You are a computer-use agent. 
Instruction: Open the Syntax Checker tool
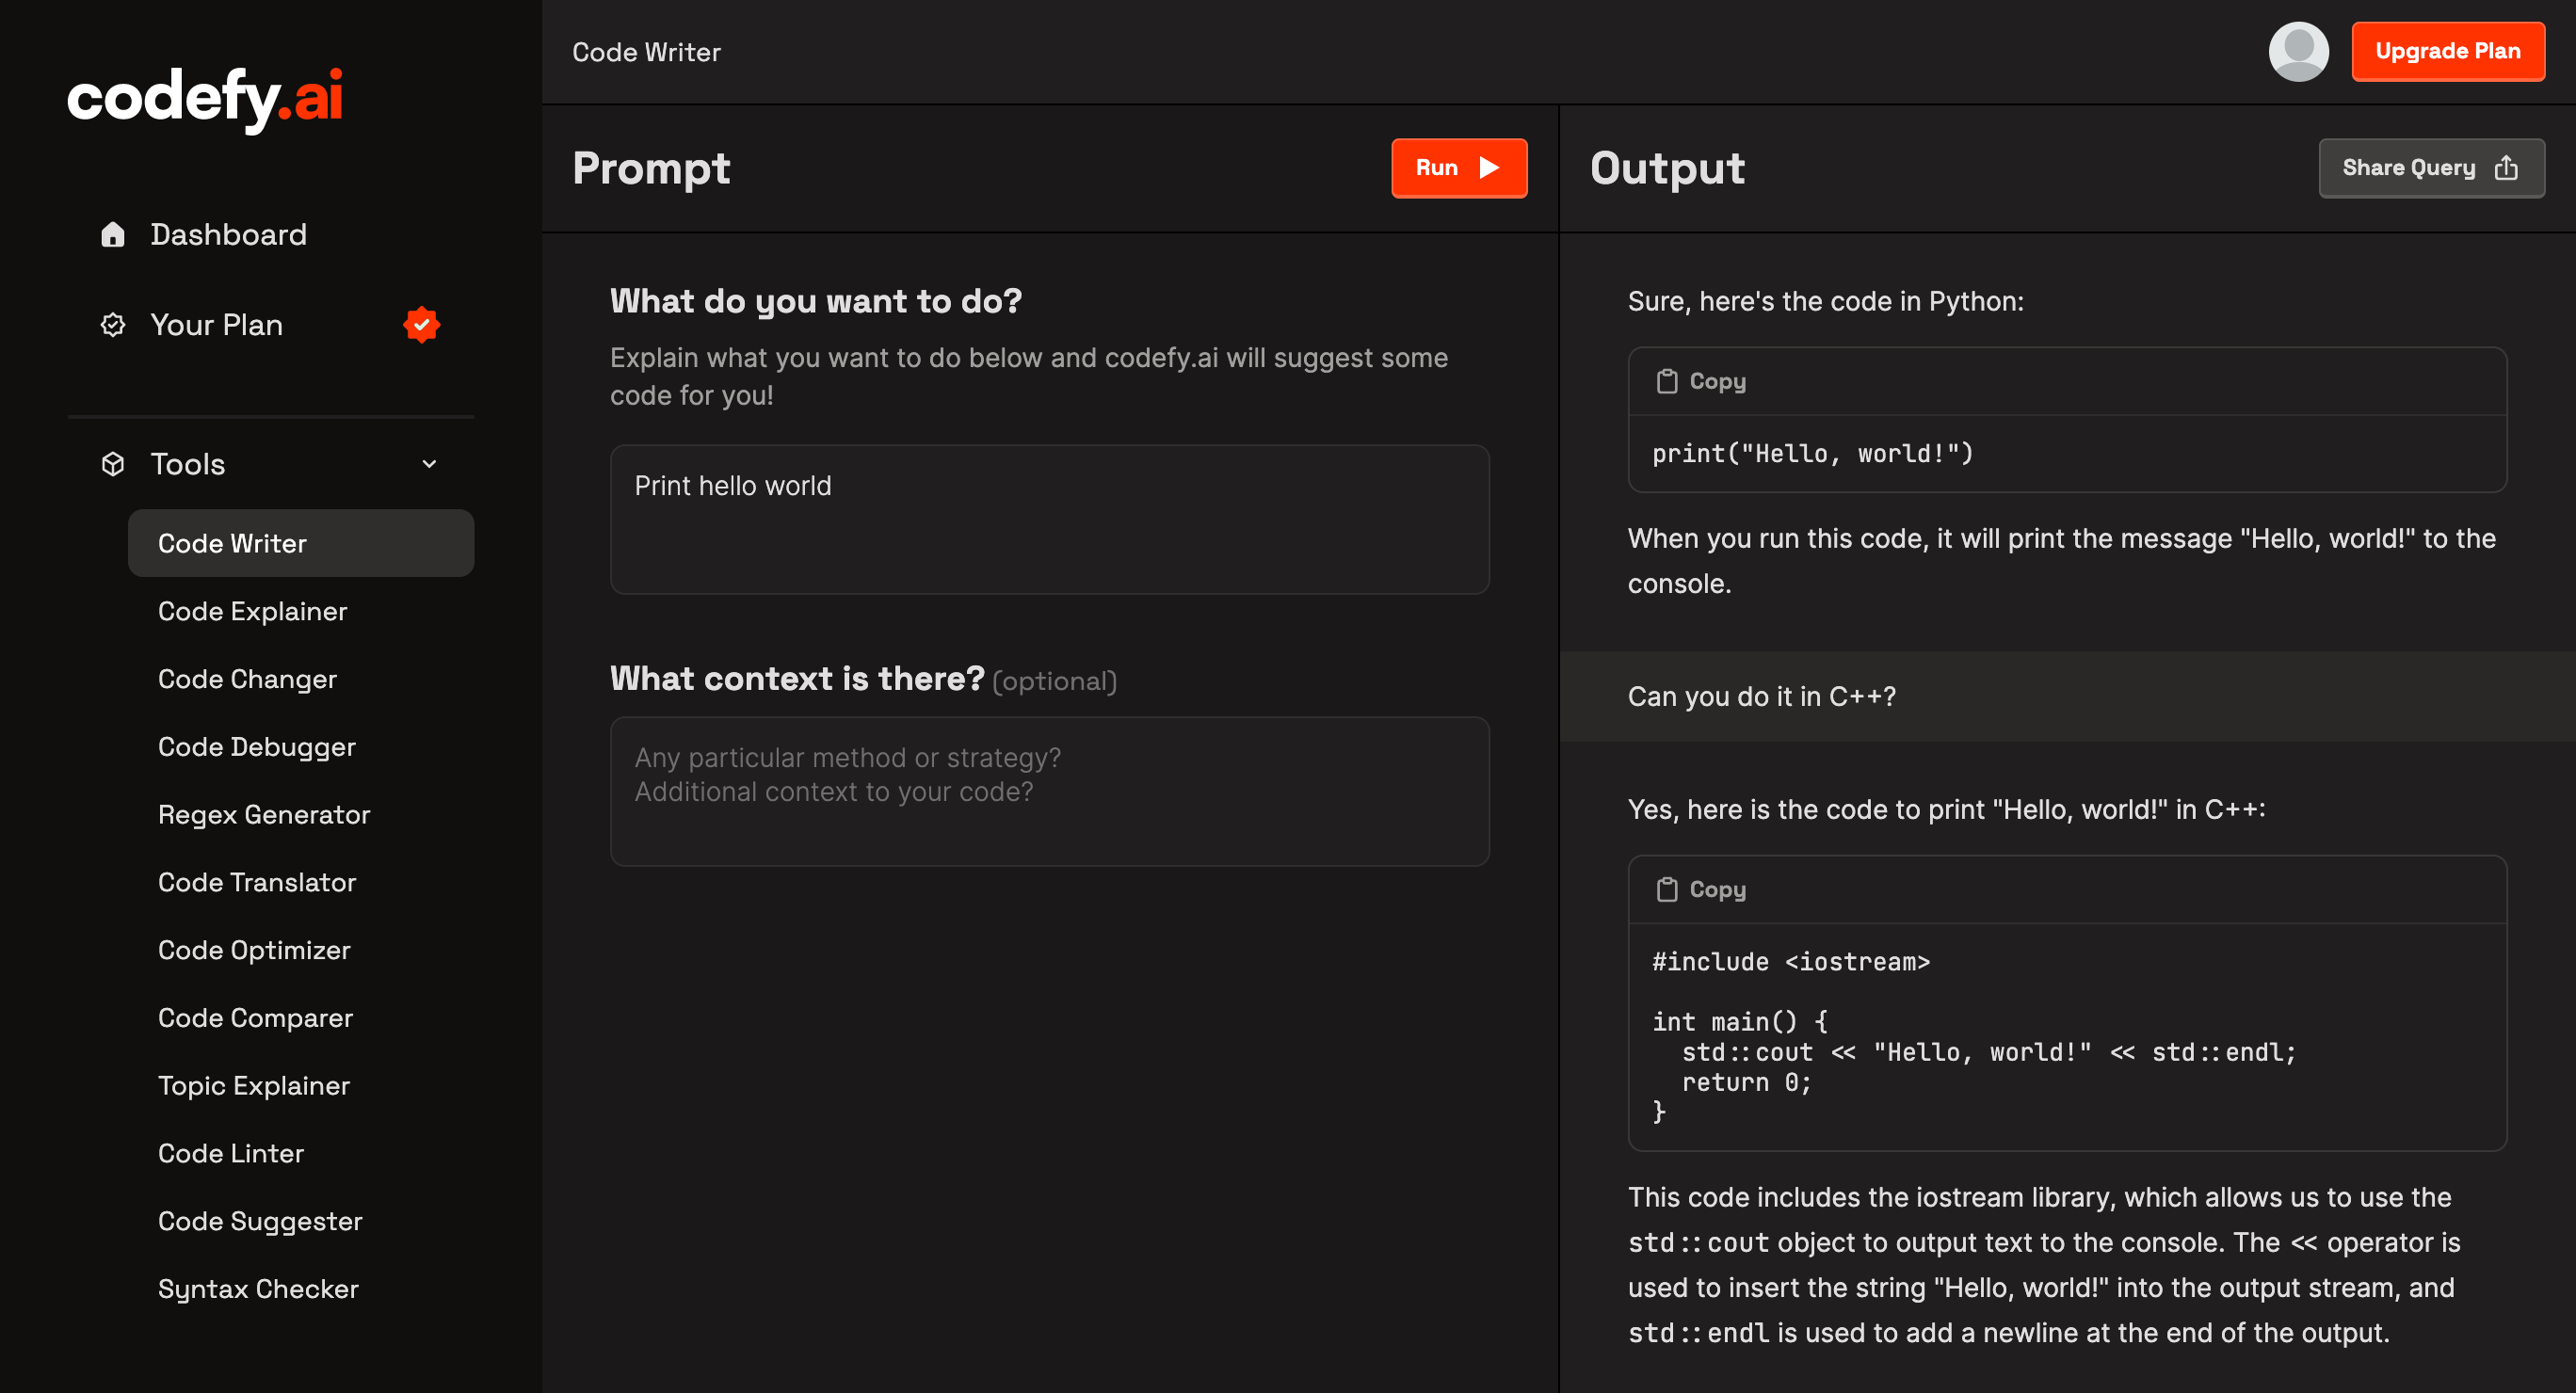(x=258, y=1288)
